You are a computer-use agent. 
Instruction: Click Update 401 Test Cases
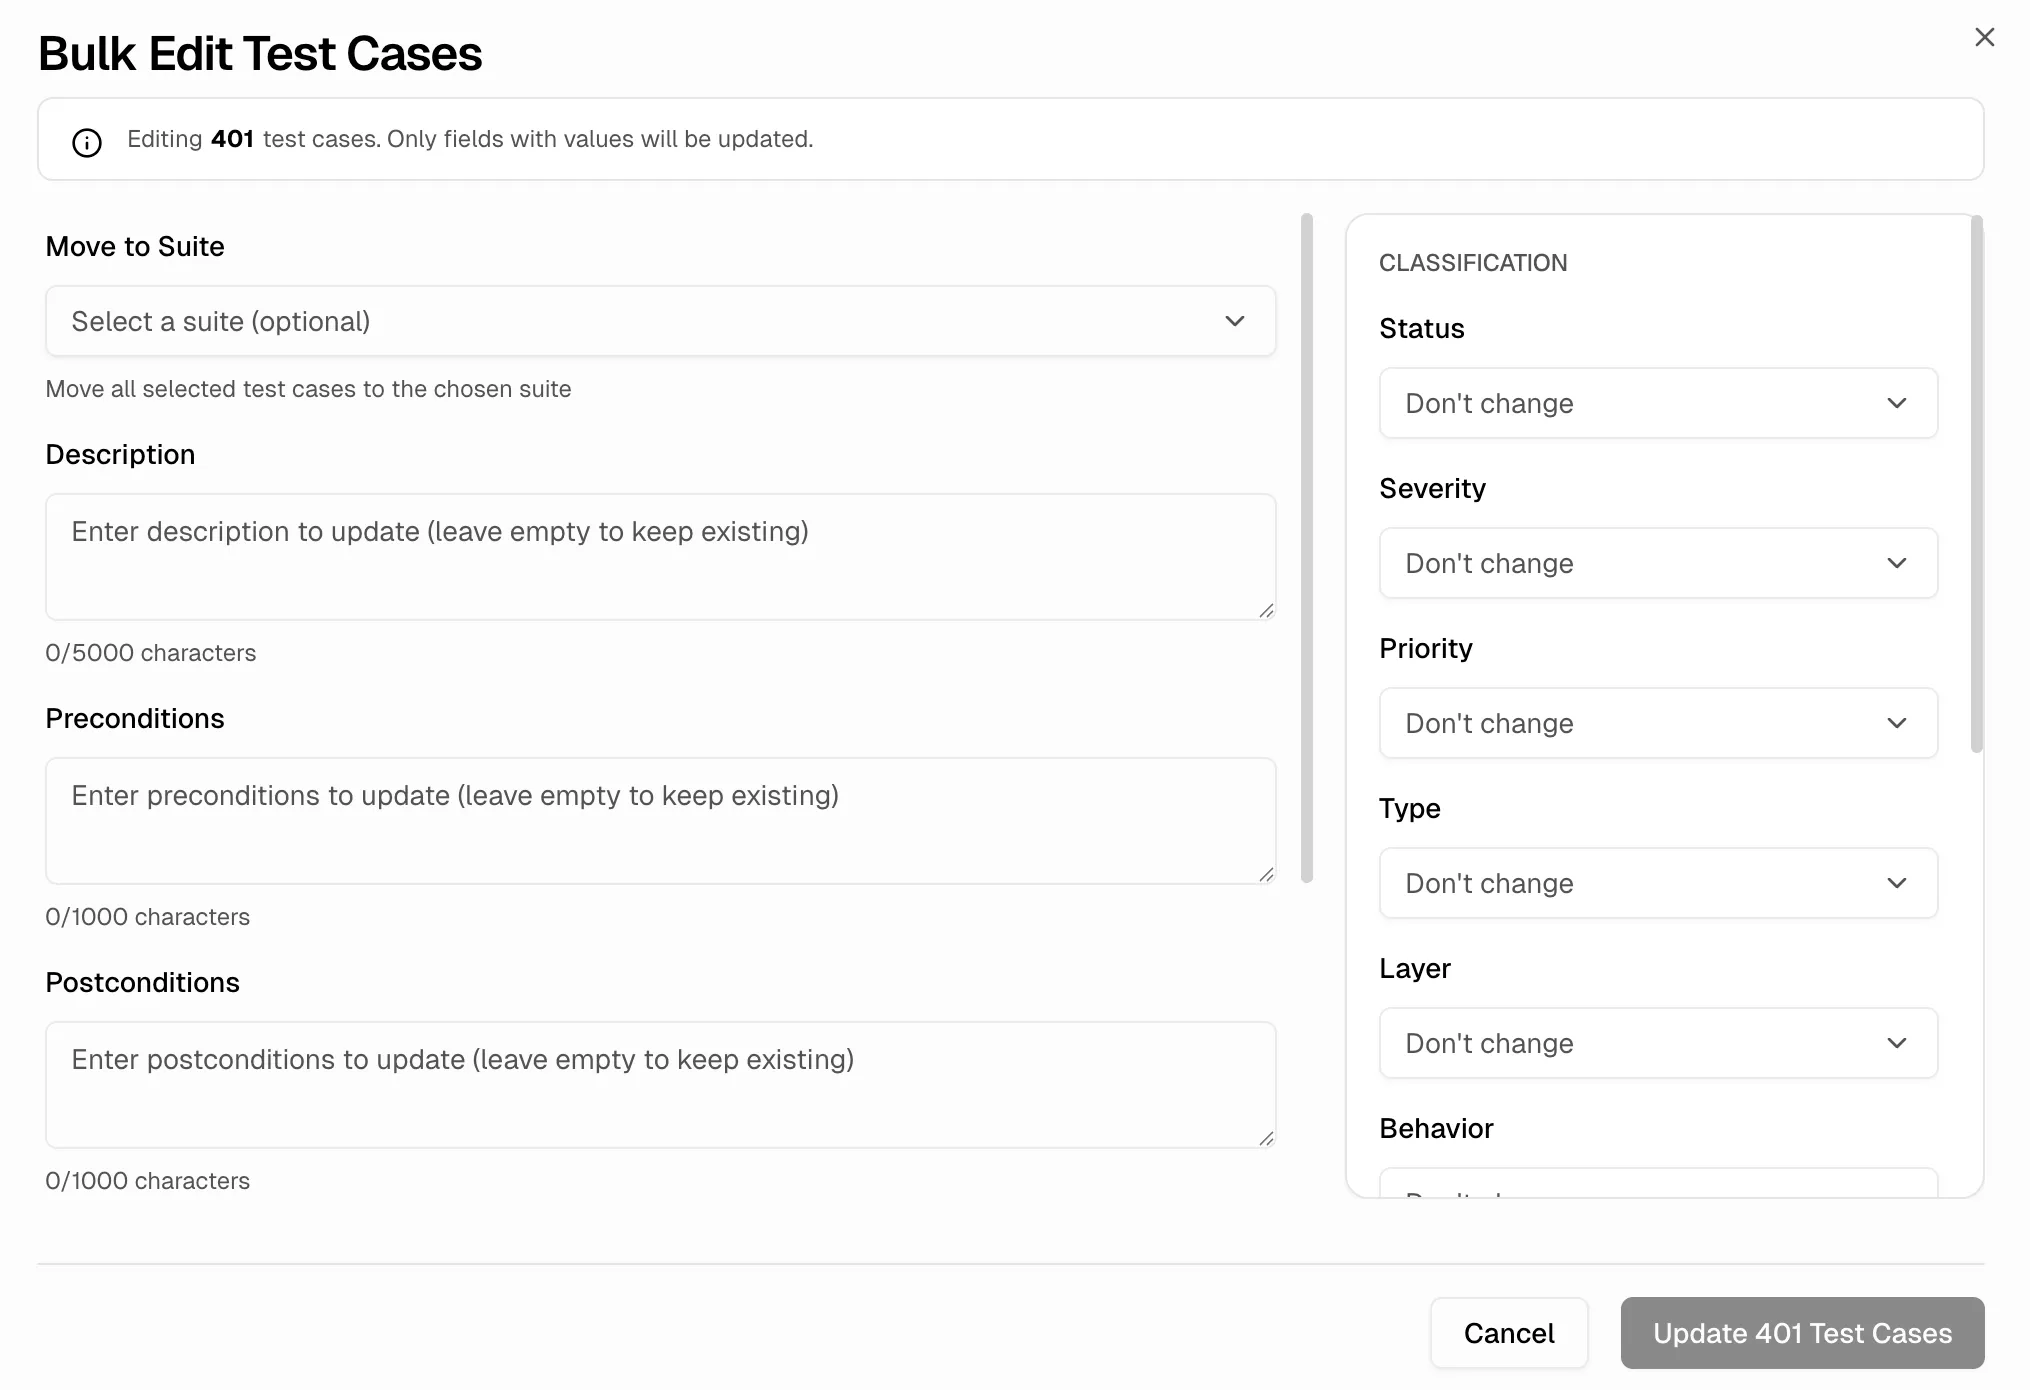[x=1802, y=1333]
